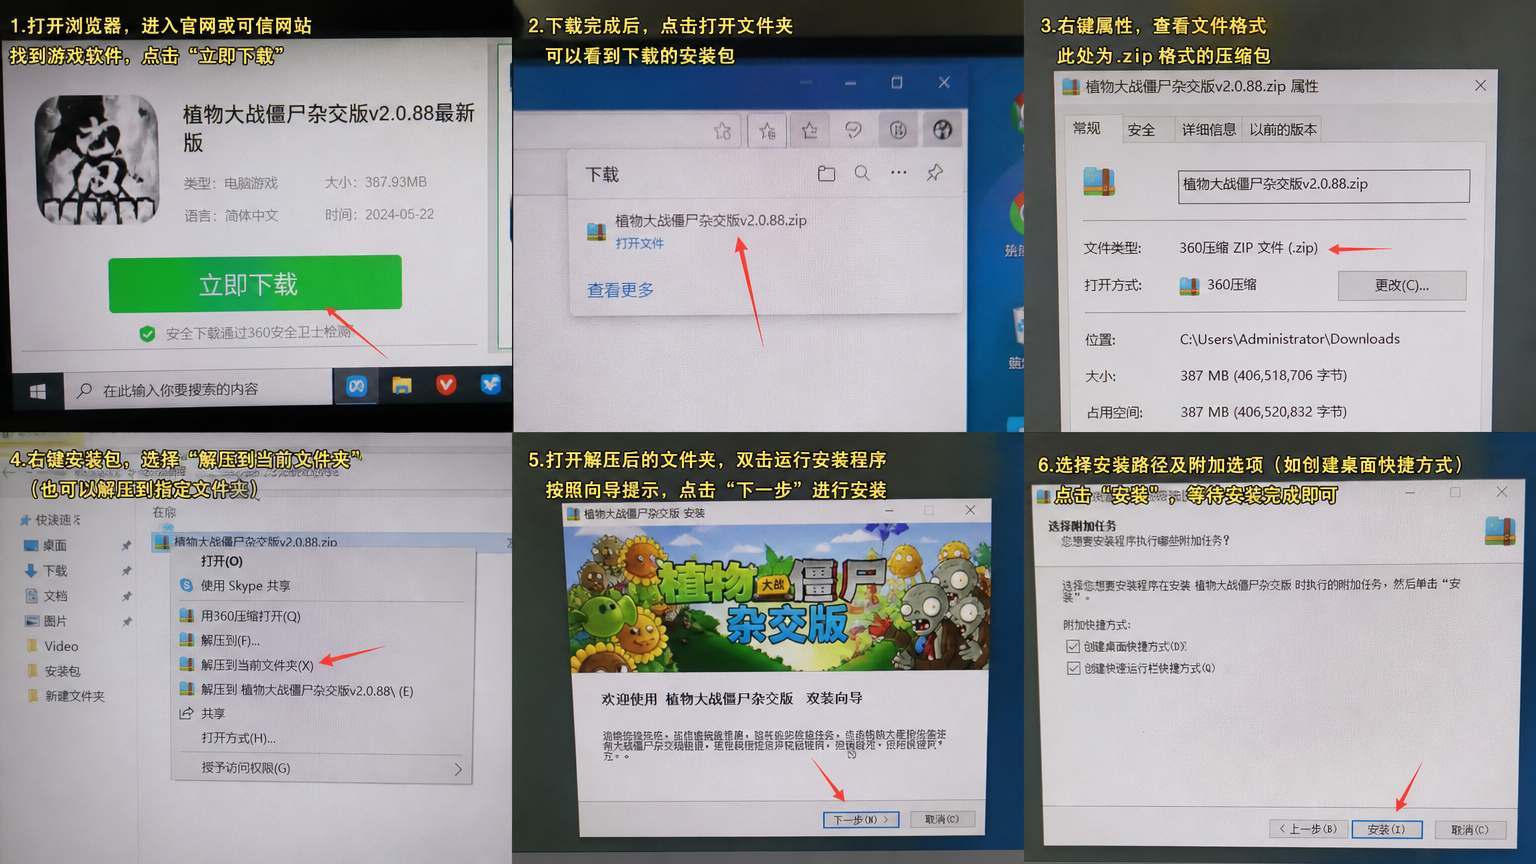Open downloads folder icon in 下载 panel
Image resolution: width=1536 pixels, height=864 pixels.
click(x=826, y=174)
